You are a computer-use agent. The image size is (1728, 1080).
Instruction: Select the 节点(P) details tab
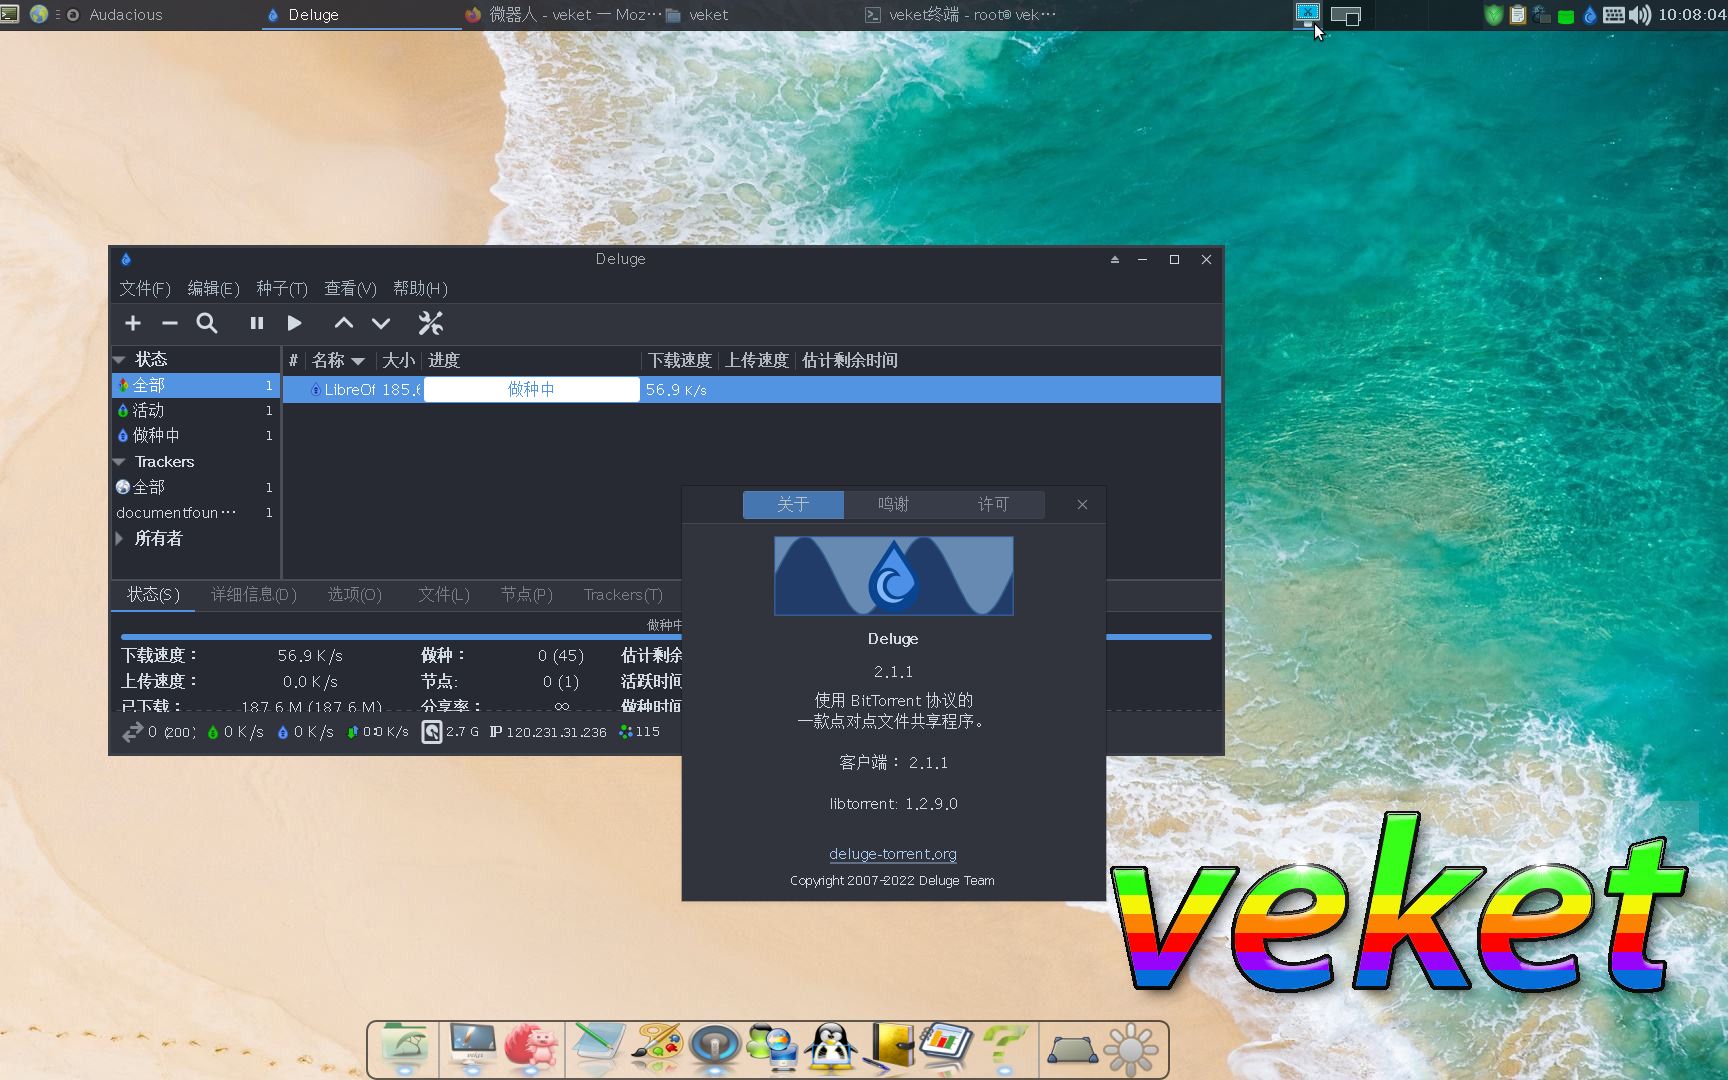pos(526,595)
